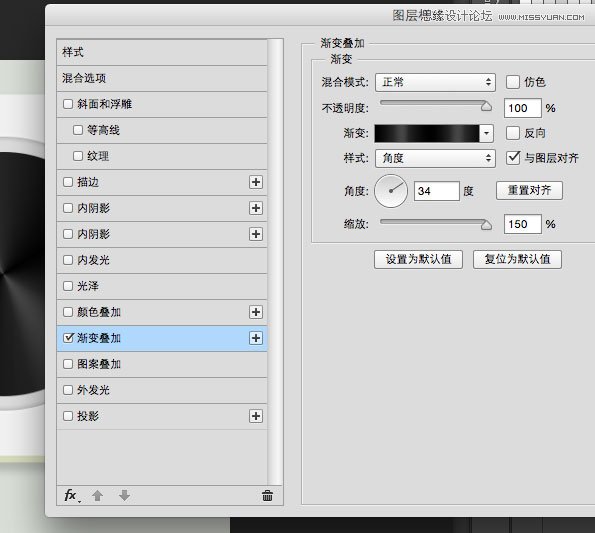Select the 图案叠加 row label
Screen dimensions: 595x533
point(99,364)
